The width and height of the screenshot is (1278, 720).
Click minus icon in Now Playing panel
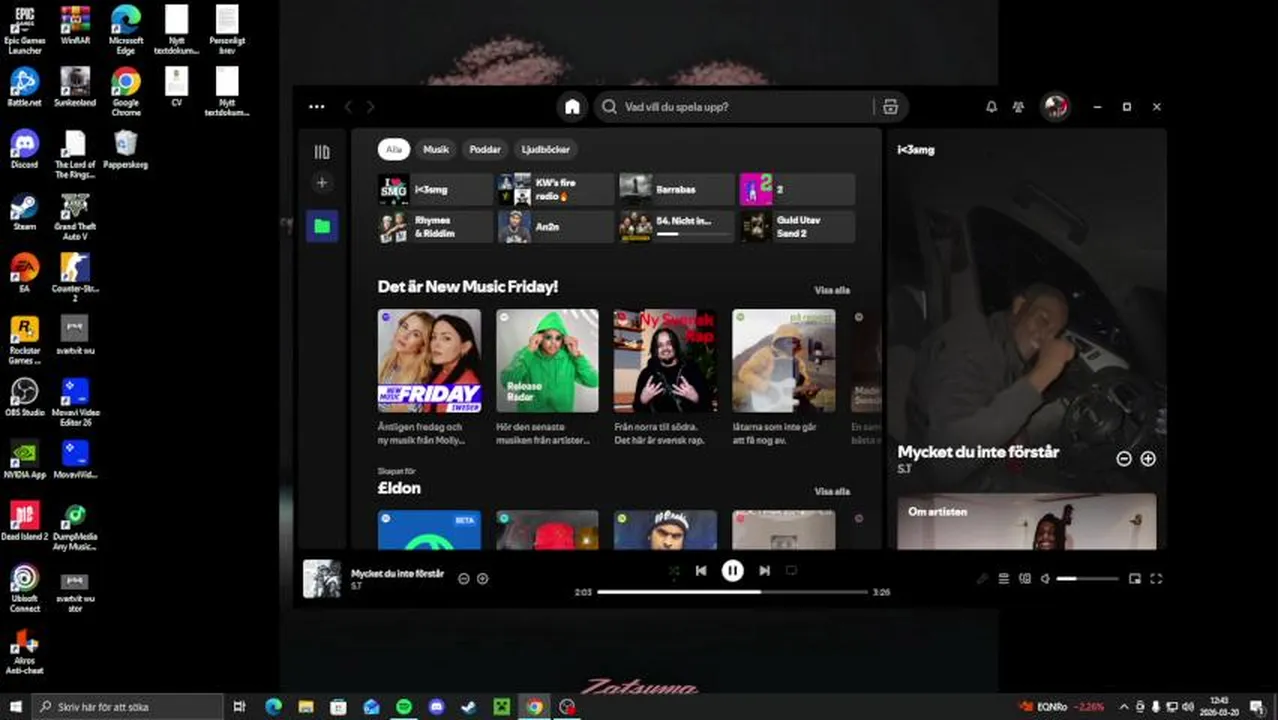tap(1124, 458)
